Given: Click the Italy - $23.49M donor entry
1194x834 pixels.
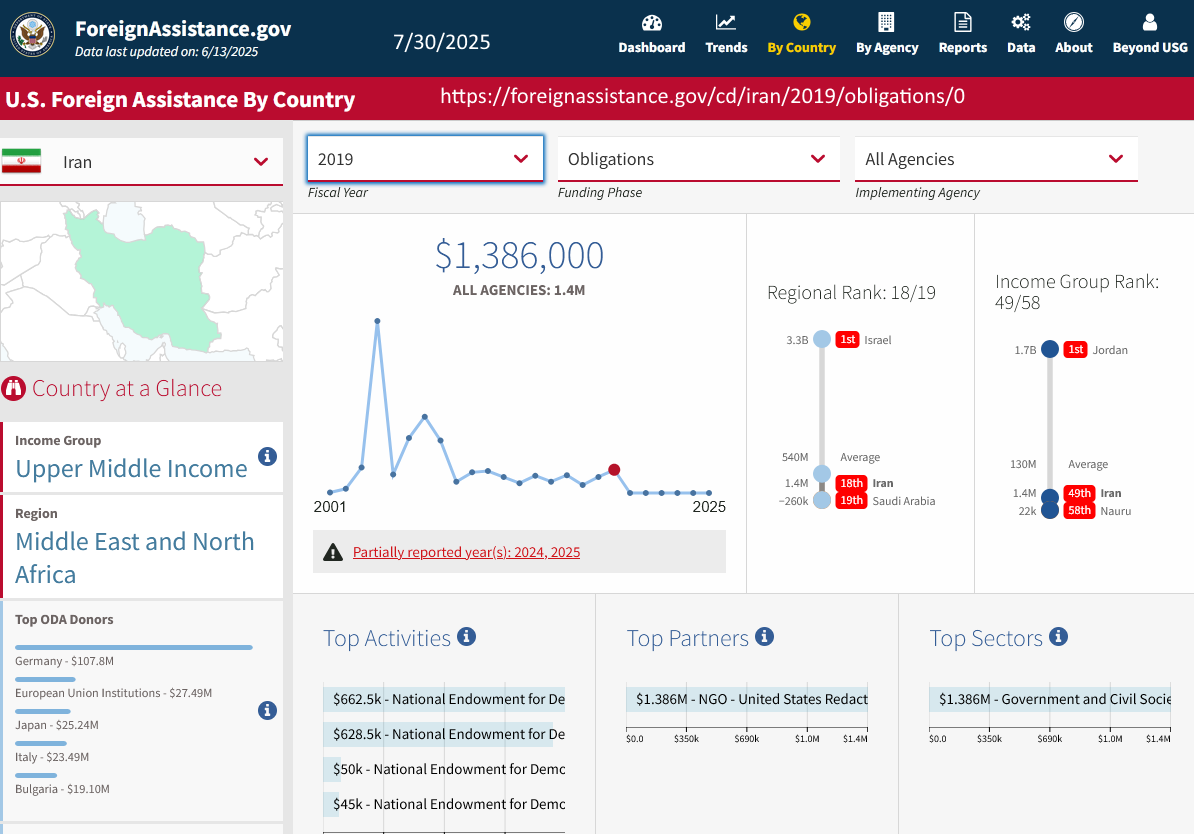Looking at the screenshot, I should click(52, 757).
